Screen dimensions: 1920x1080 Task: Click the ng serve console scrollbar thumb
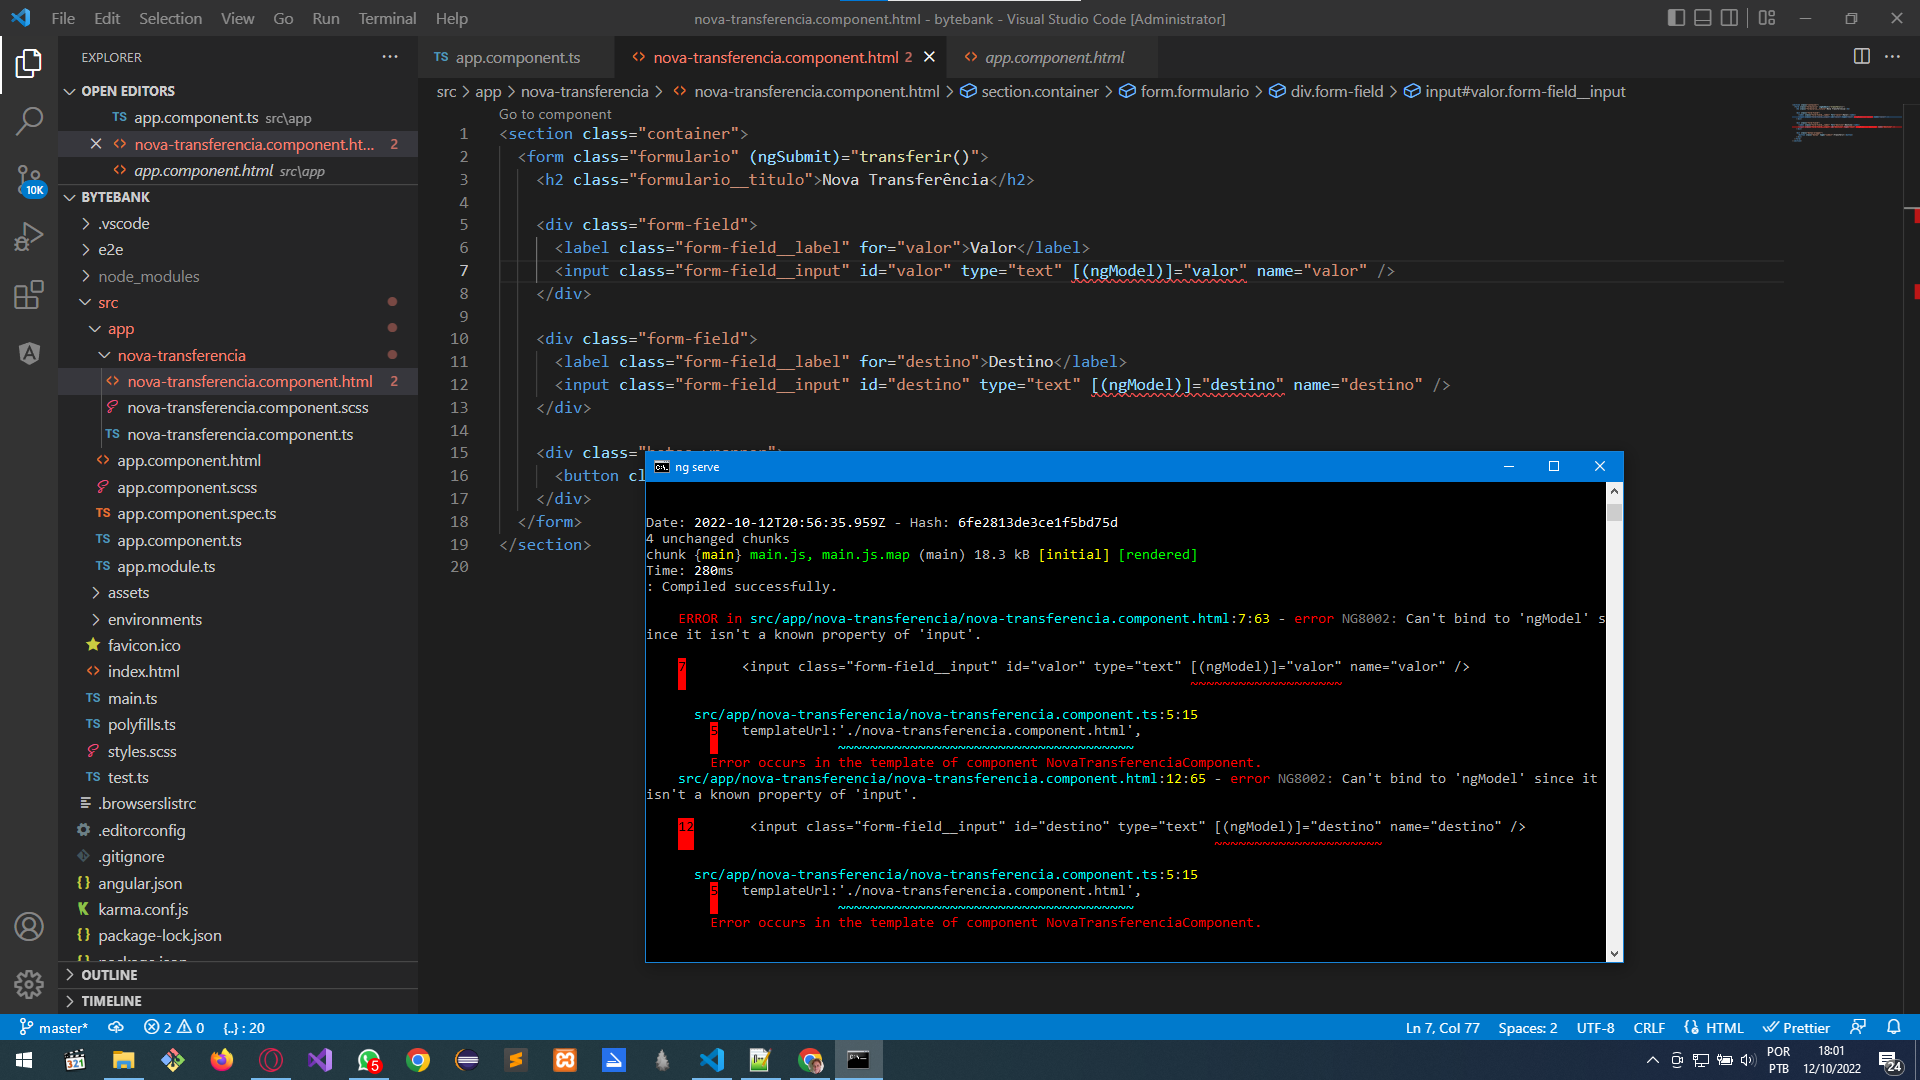pos(1614,512)
